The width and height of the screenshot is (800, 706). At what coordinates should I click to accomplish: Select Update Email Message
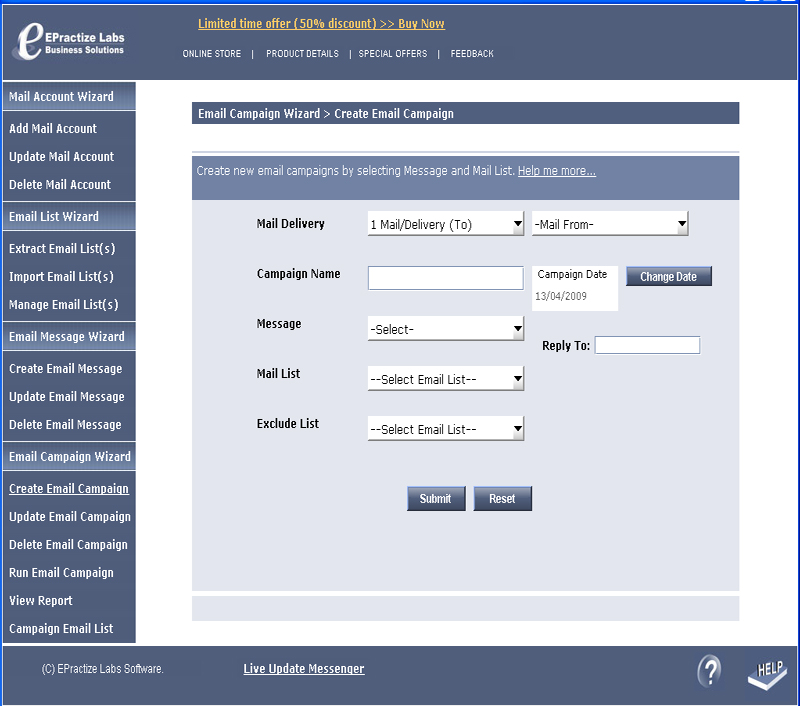[66, 396]
